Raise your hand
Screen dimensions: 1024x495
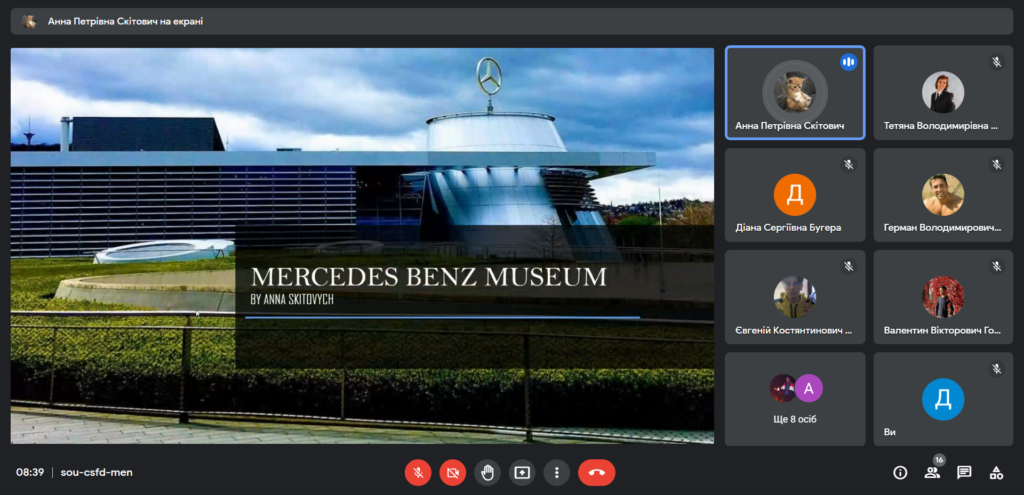pyautogui.click(x=487, y=472)
